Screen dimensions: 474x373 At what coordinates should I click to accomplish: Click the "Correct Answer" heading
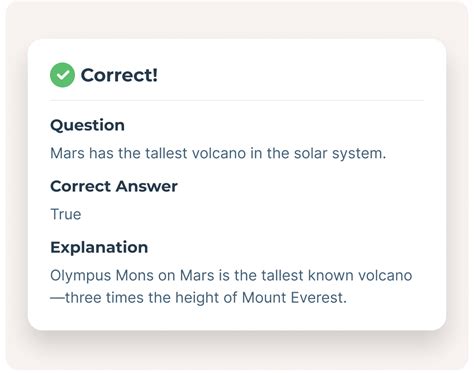pos(114,186)
